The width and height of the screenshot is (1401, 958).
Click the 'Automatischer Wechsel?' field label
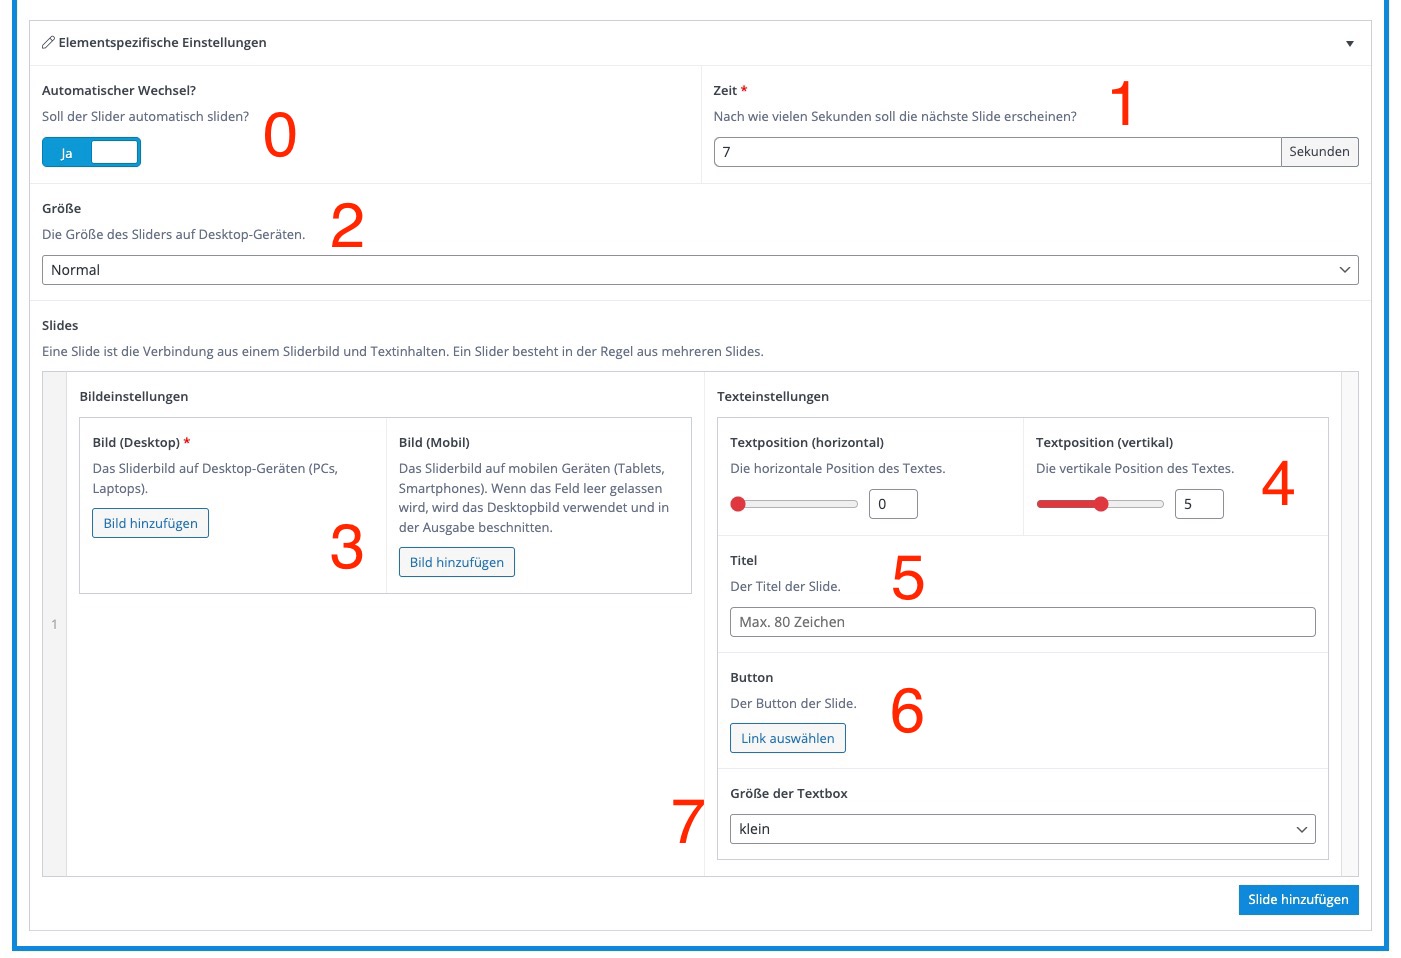(119, 91)
